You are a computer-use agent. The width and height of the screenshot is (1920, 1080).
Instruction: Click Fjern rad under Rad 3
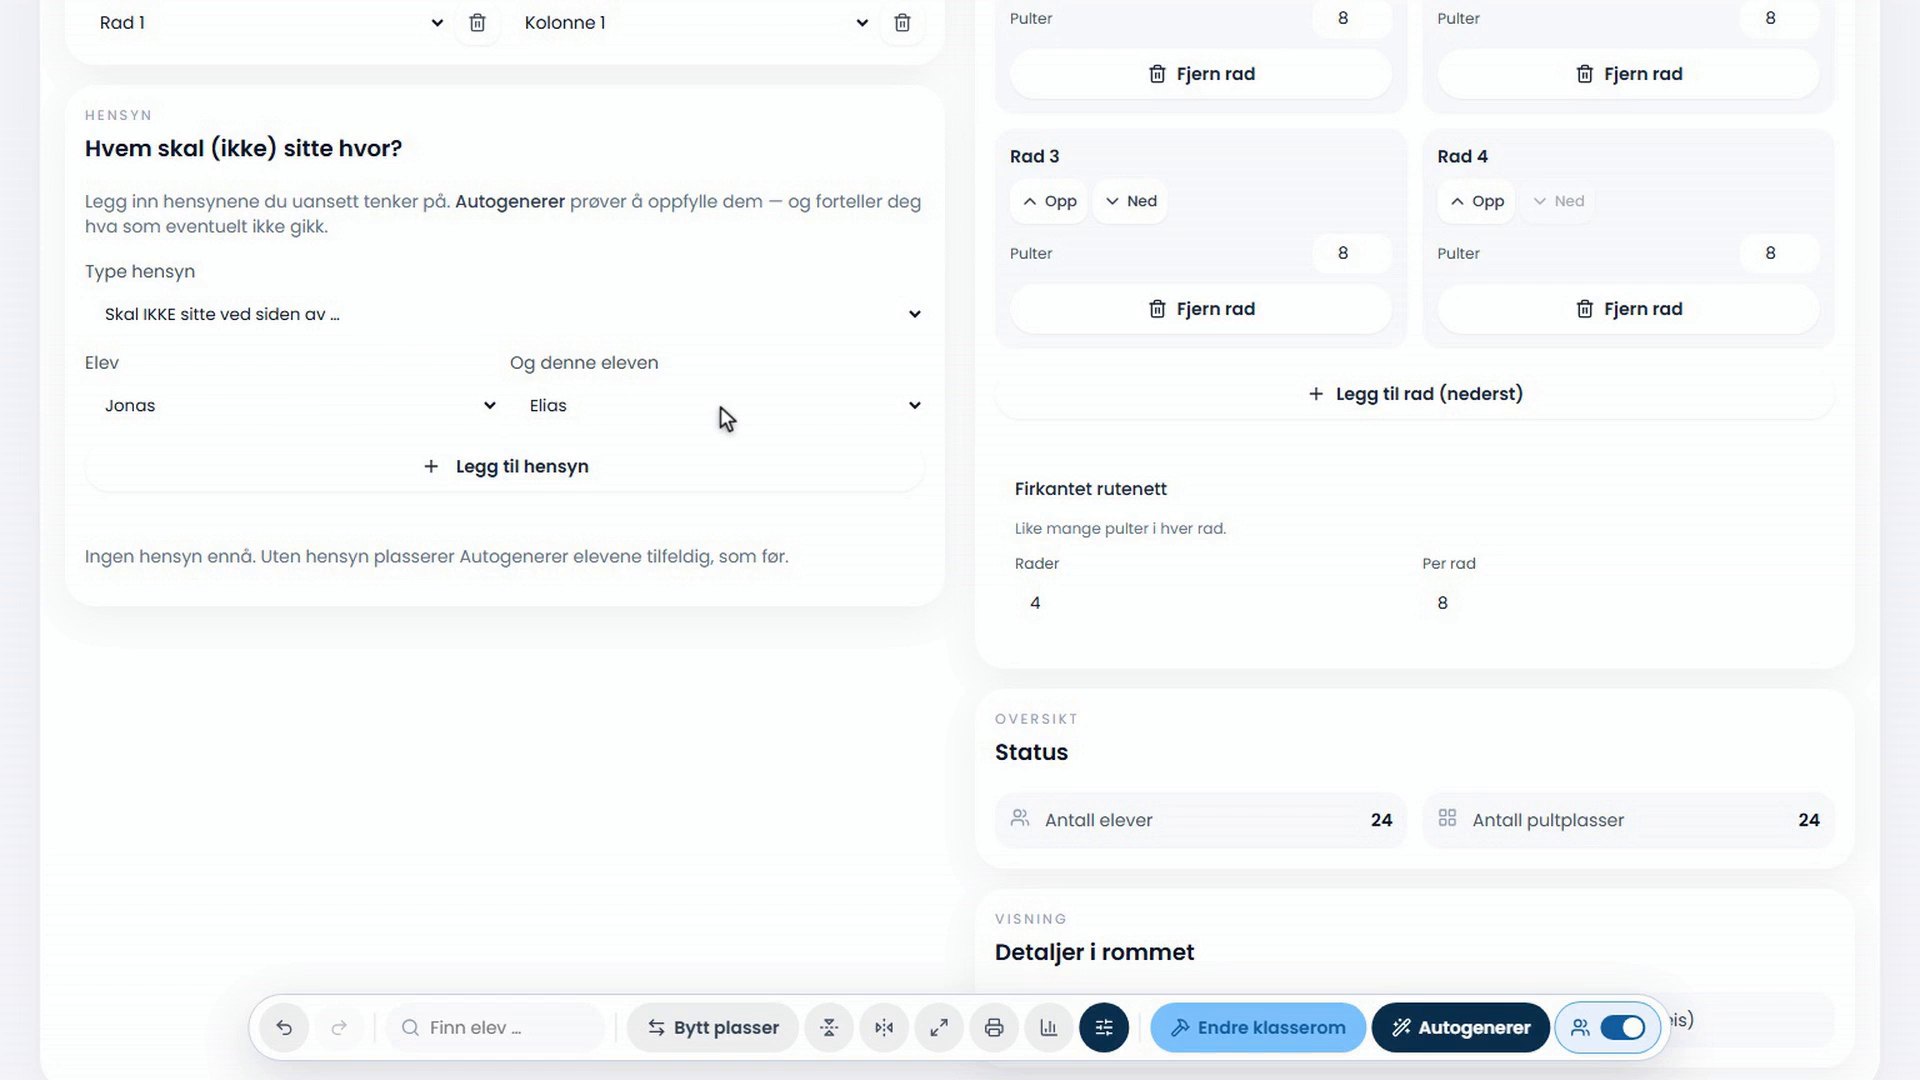[x=1201, y=309]
